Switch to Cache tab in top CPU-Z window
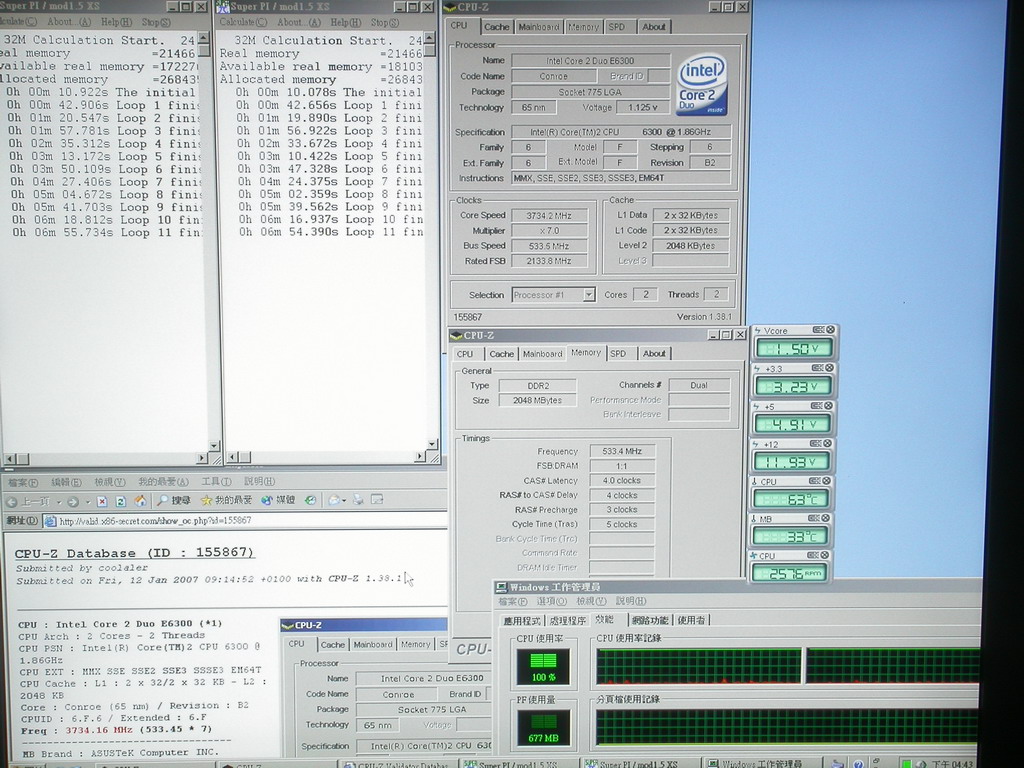1024x768 pixels. (x=496, y=27)
